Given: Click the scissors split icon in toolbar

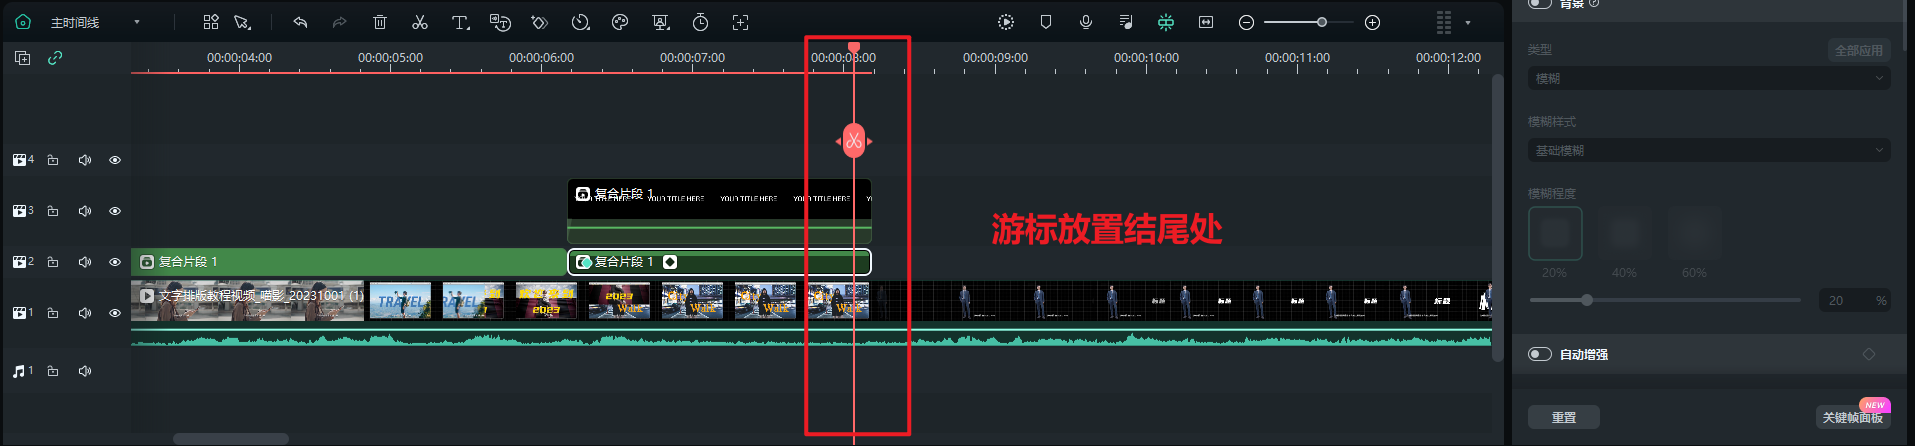Looking at the screenshot, I should 420,22.
